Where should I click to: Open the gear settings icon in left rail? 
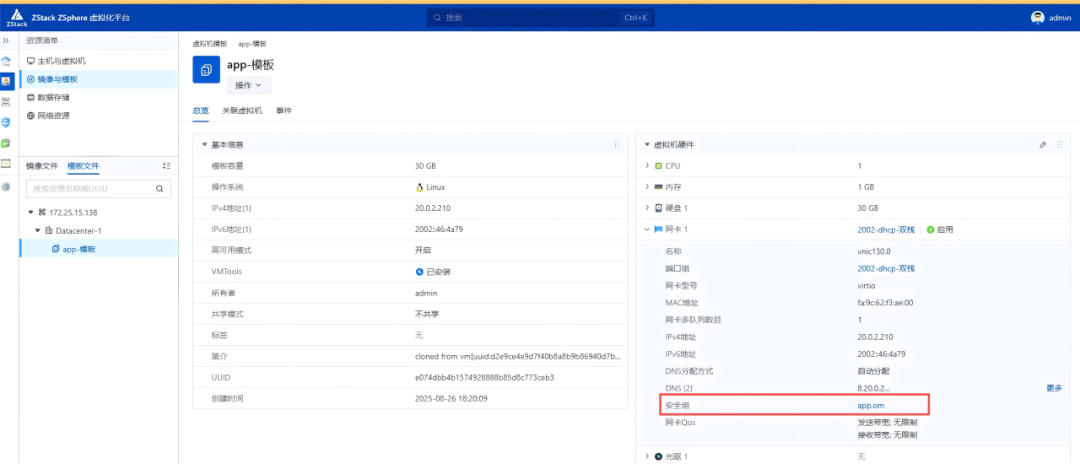pos(6,186)
